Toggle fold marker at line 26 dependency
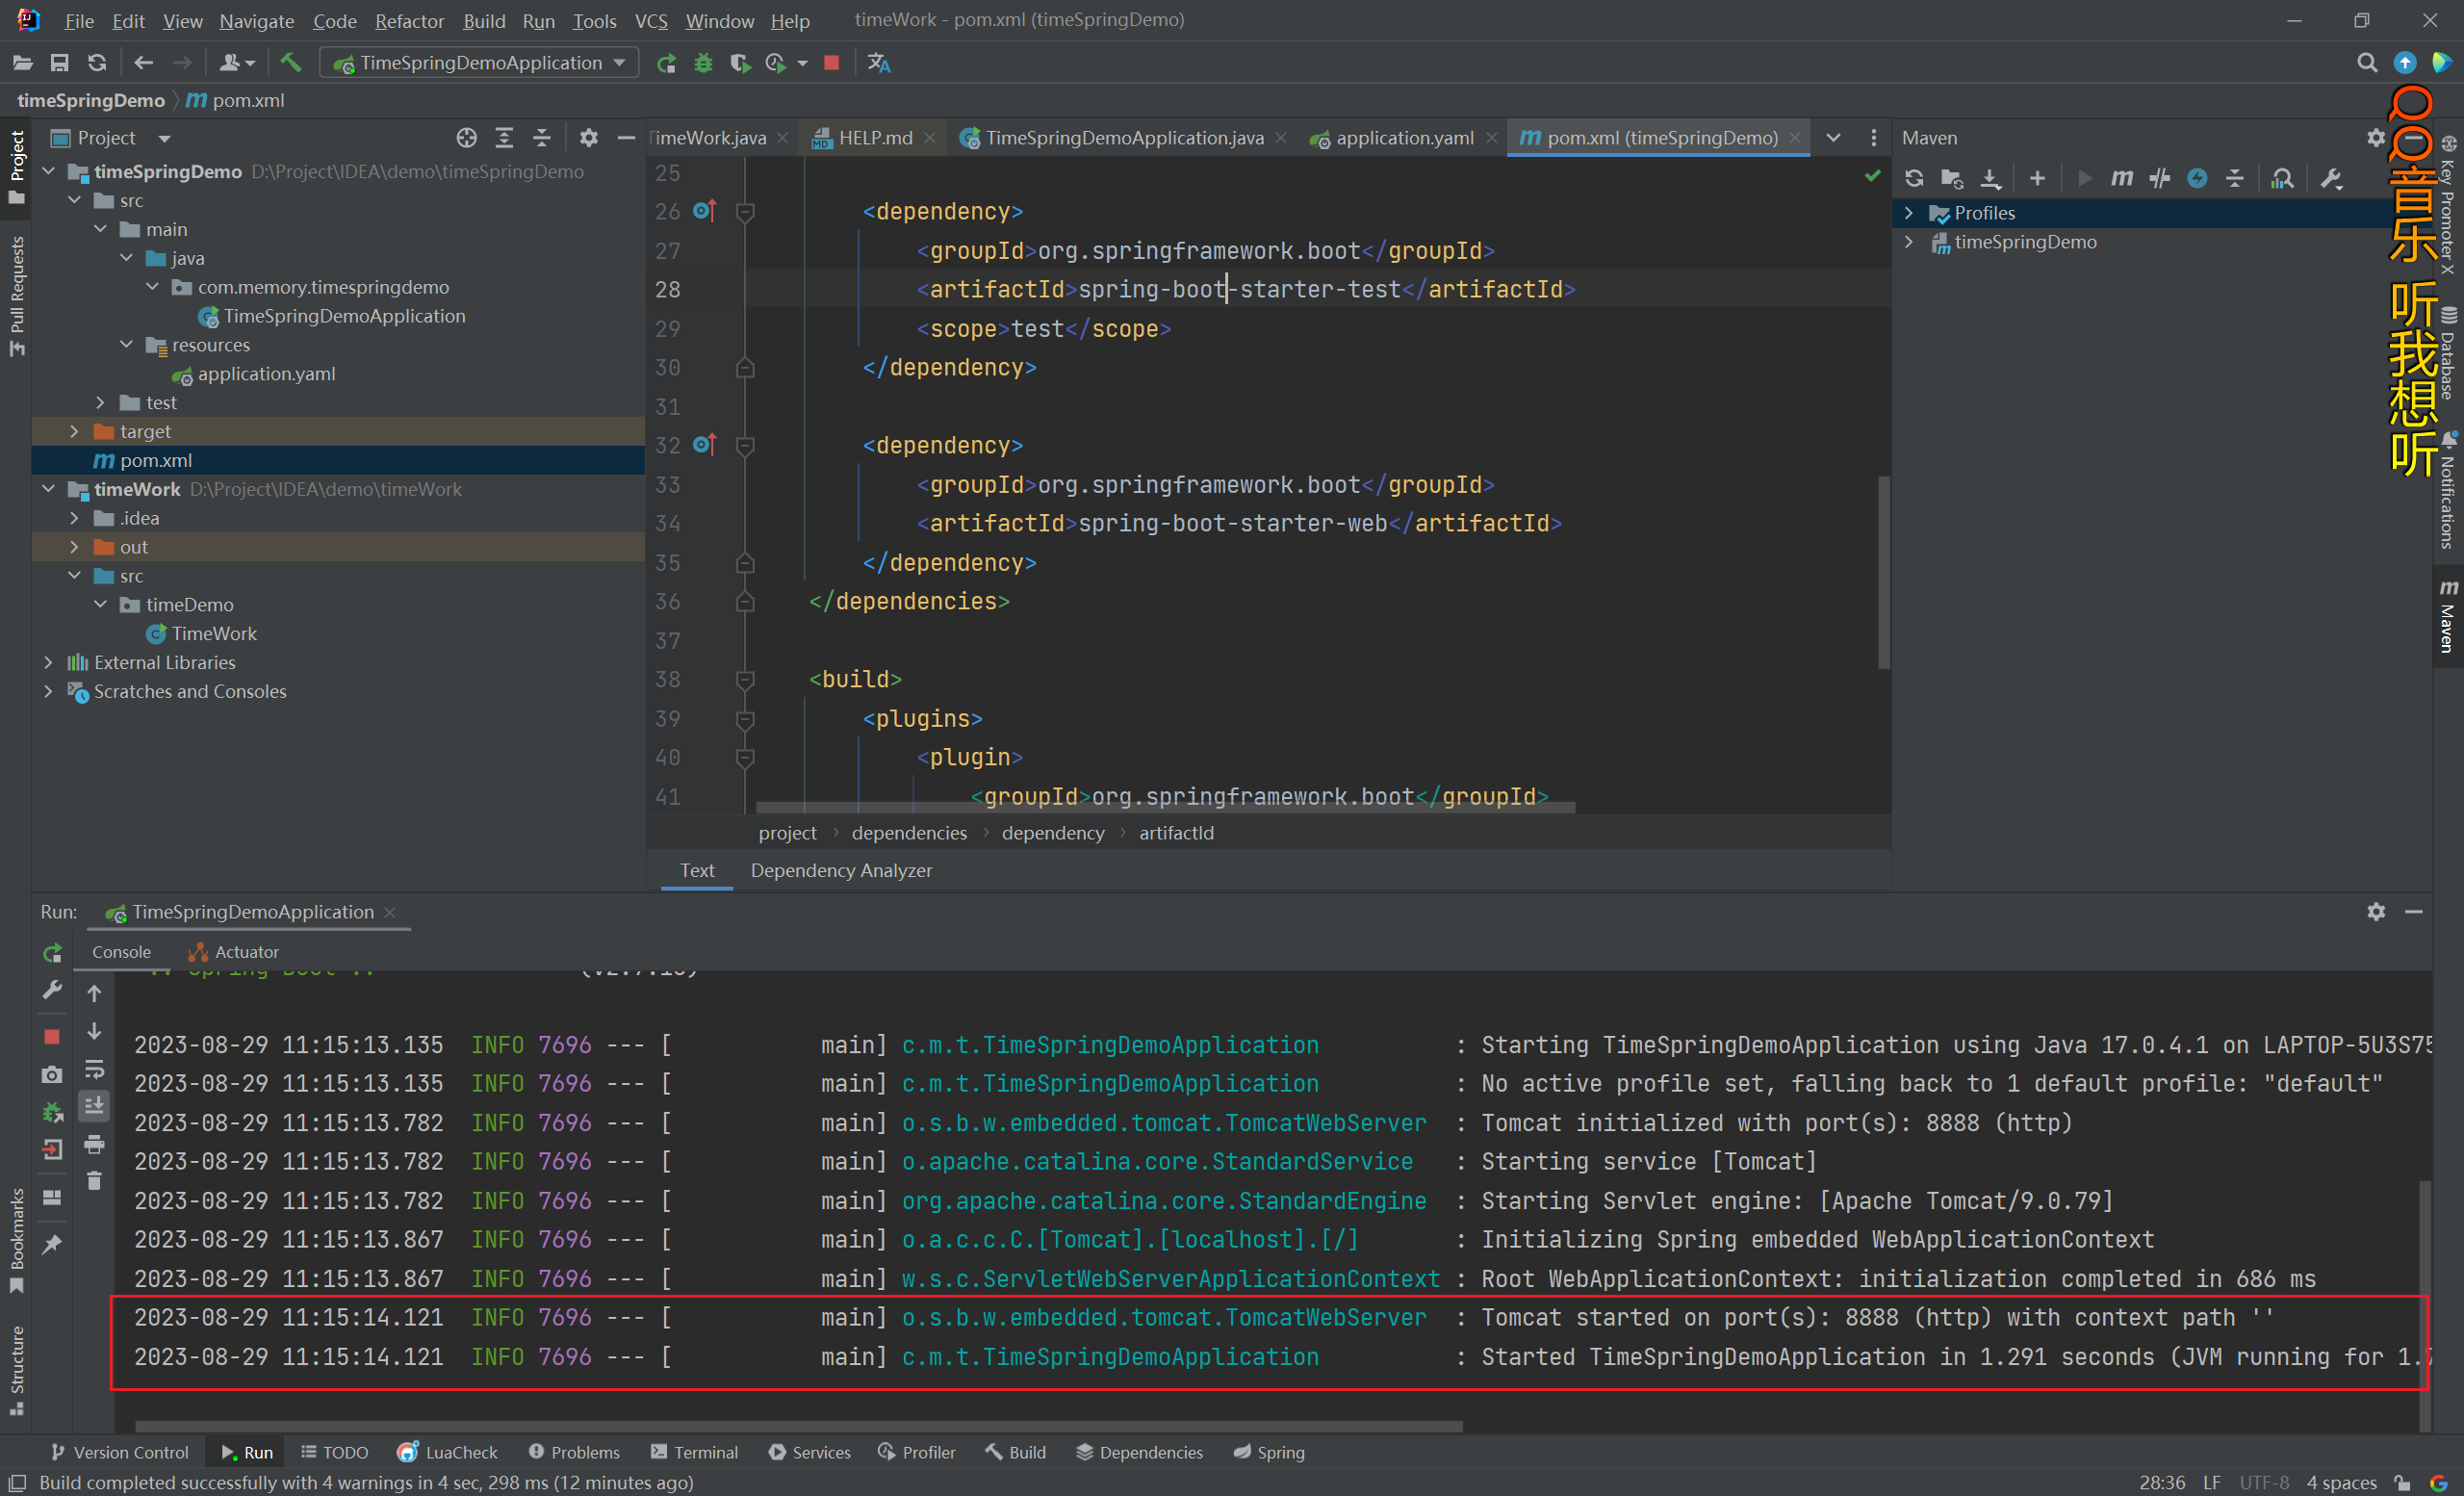 pos(745,211)
